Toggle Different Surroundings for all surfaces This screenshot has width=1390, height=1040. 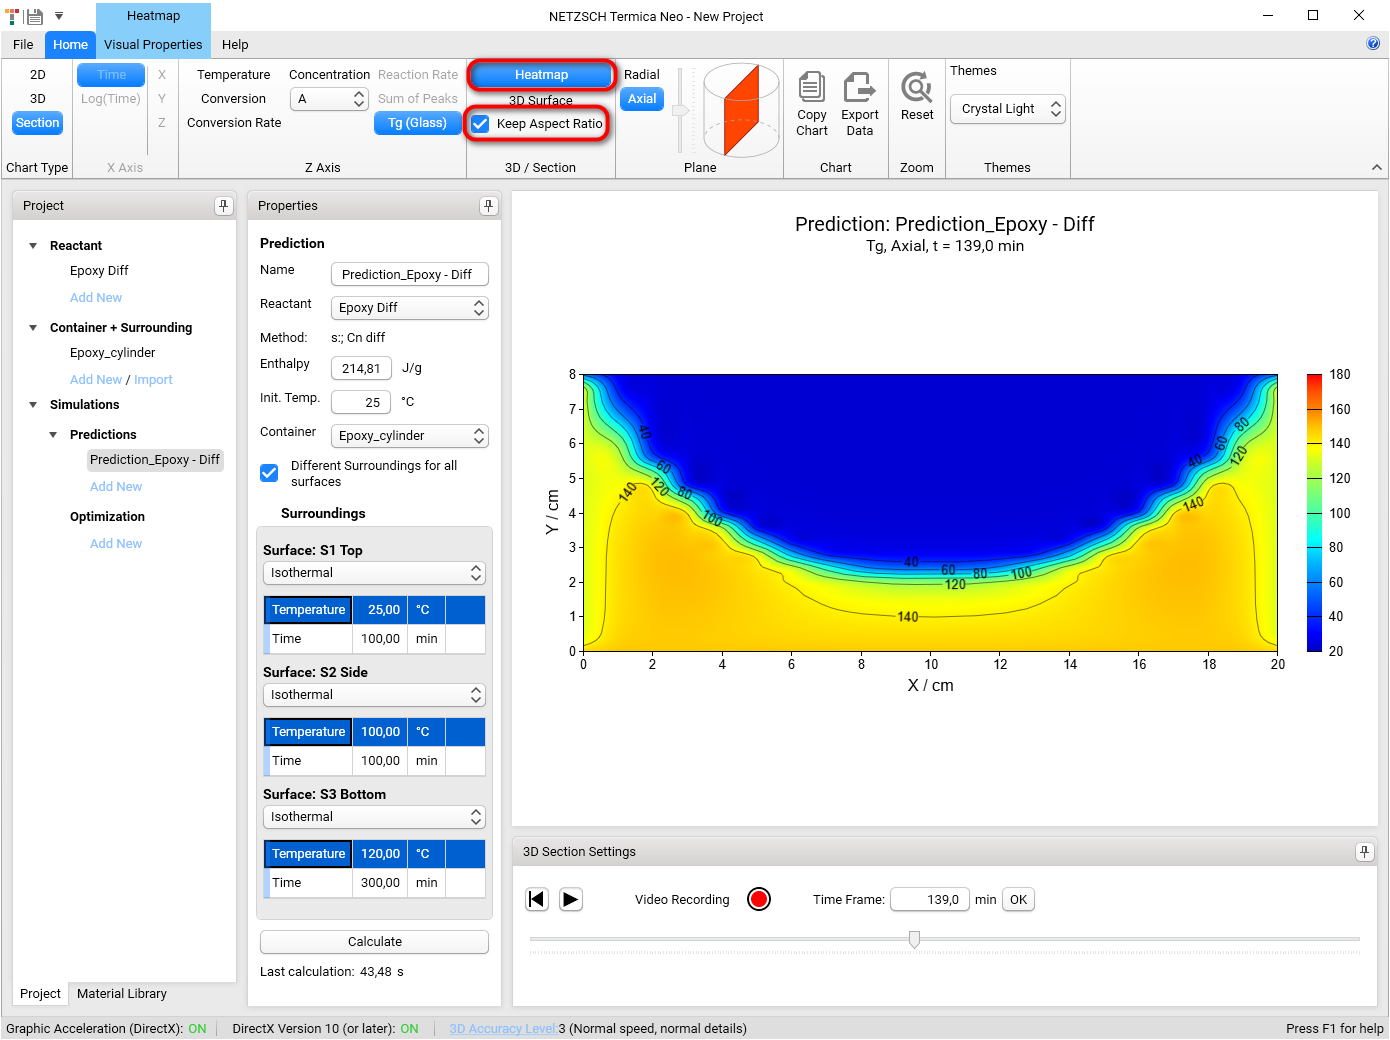(x=269, y=473)
